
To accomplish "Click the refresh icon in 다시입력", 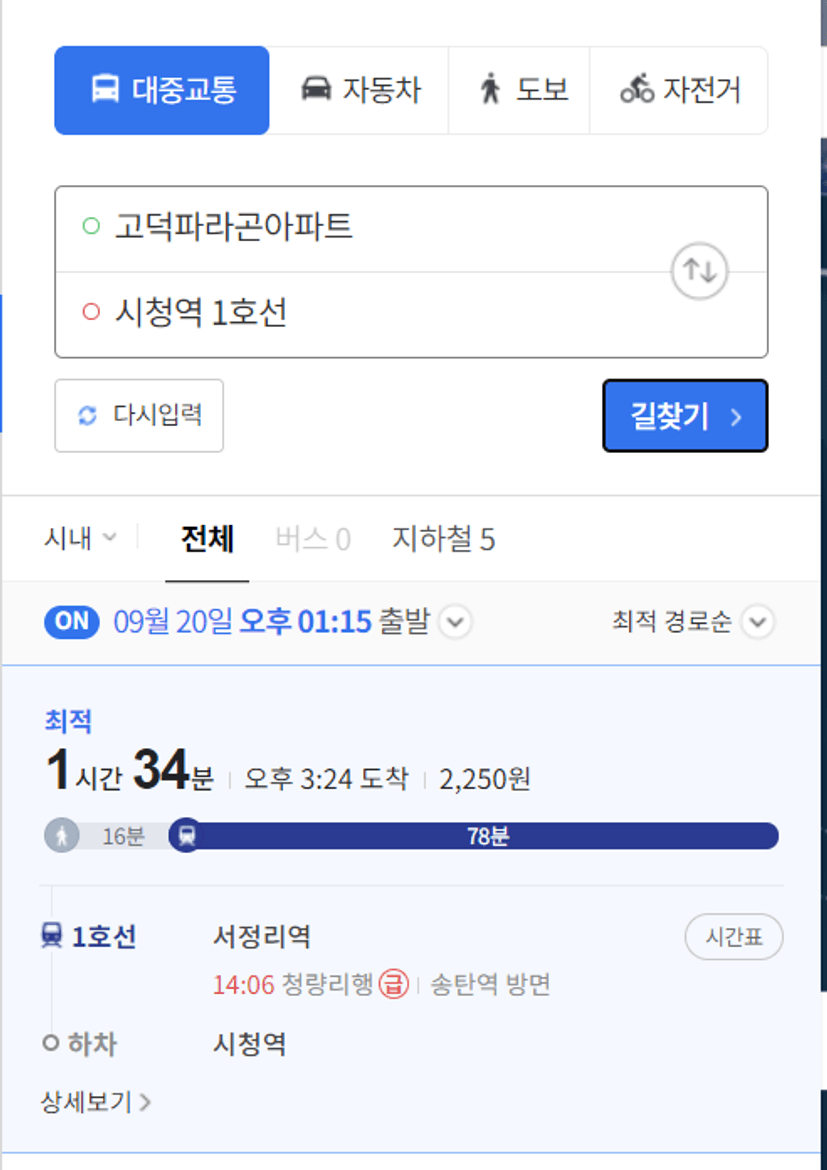I will (87, 416).
